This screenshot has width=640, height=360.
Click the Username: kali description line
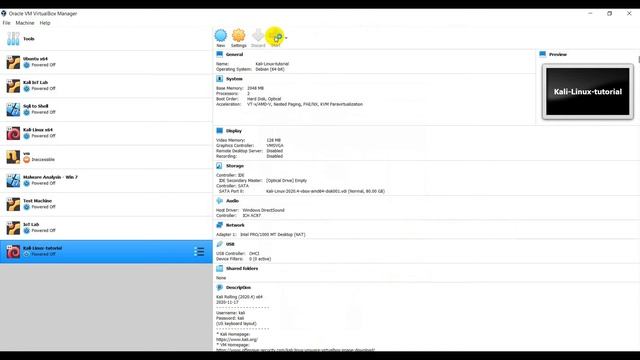click(231, 313)
